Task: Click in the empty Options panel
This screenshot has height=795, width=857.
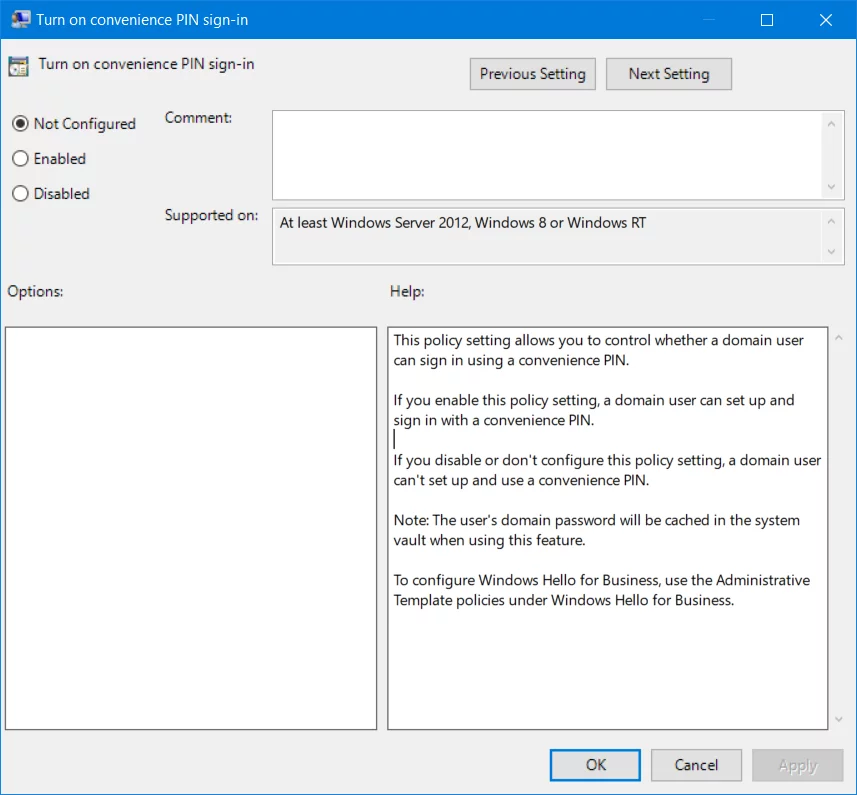Action: click(191, 528)
